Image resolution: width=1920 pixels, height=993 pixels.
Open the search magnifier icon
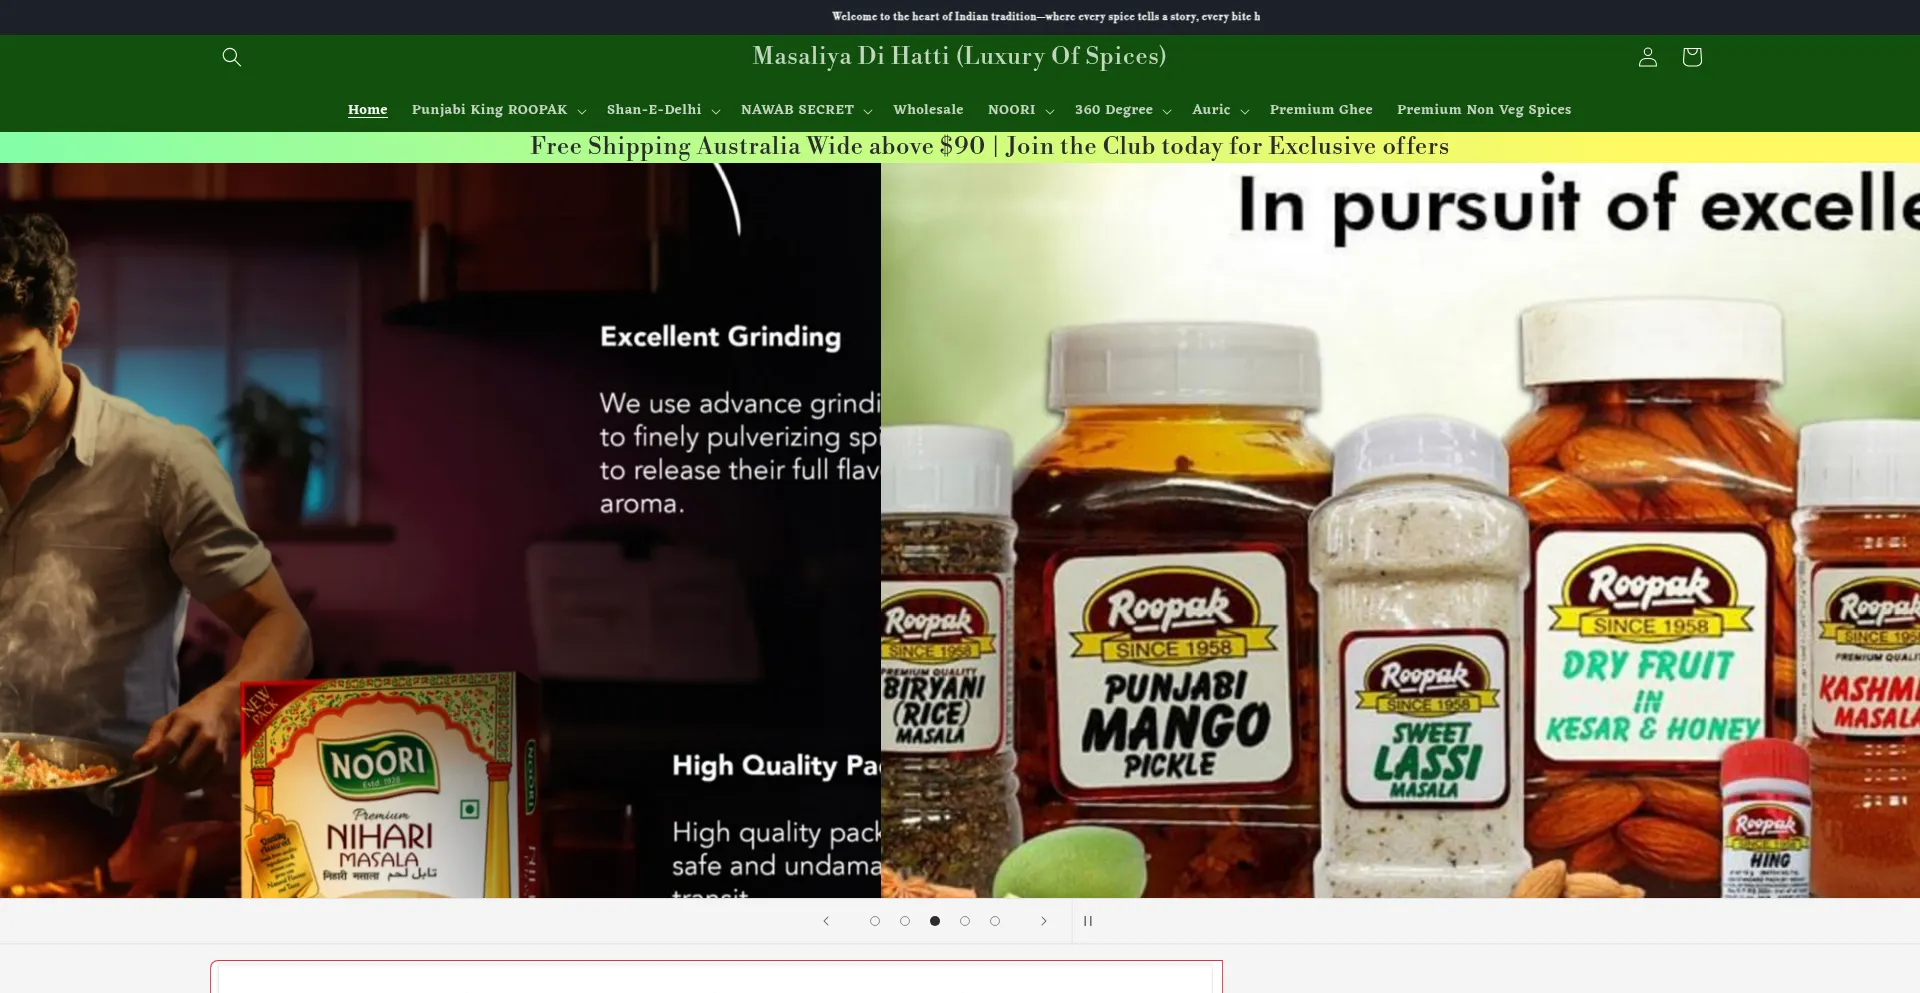click(232, 57)
